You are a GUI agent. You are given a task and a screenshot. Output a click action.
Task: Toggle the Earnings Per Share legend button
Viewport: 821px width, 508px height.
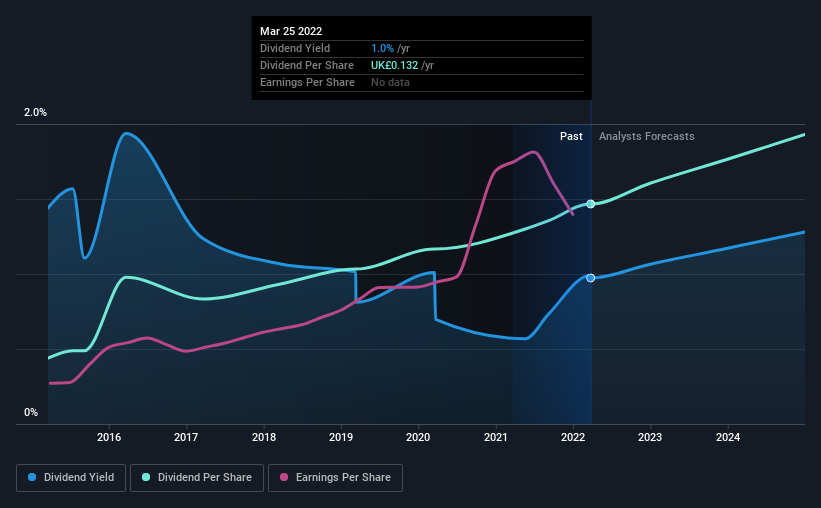335,478
